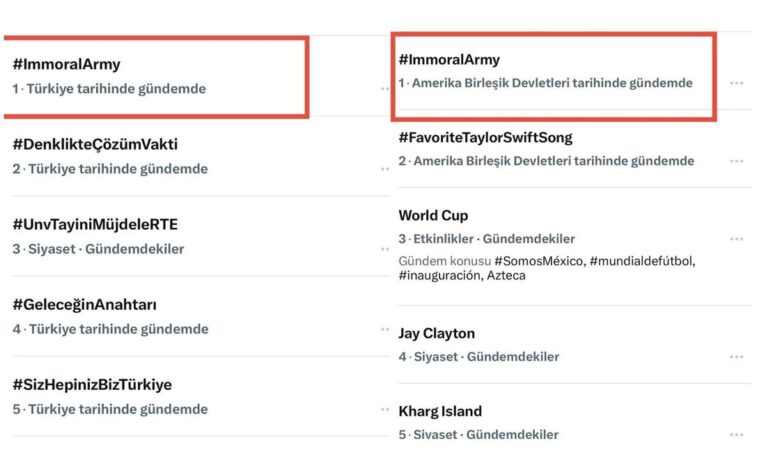The image size is (780, 470).
Task: Click the #mundialdefútbol related hashtag
Action: tap(642, 261)
